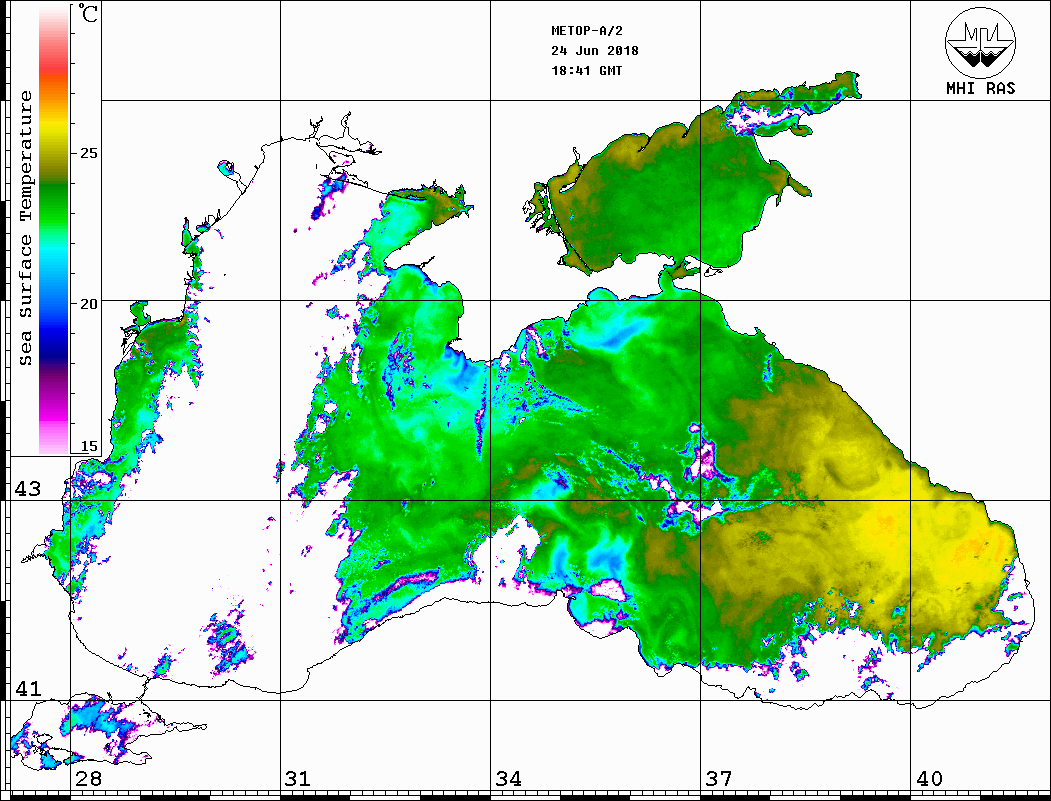Click latitude label 41

click(28, 689)
